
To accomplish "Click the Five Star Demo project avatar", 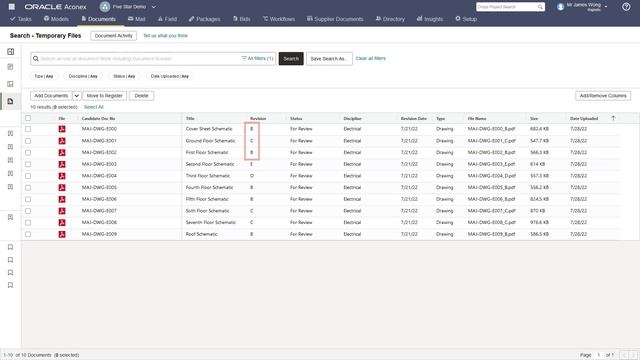I will (x=105, y=7).
